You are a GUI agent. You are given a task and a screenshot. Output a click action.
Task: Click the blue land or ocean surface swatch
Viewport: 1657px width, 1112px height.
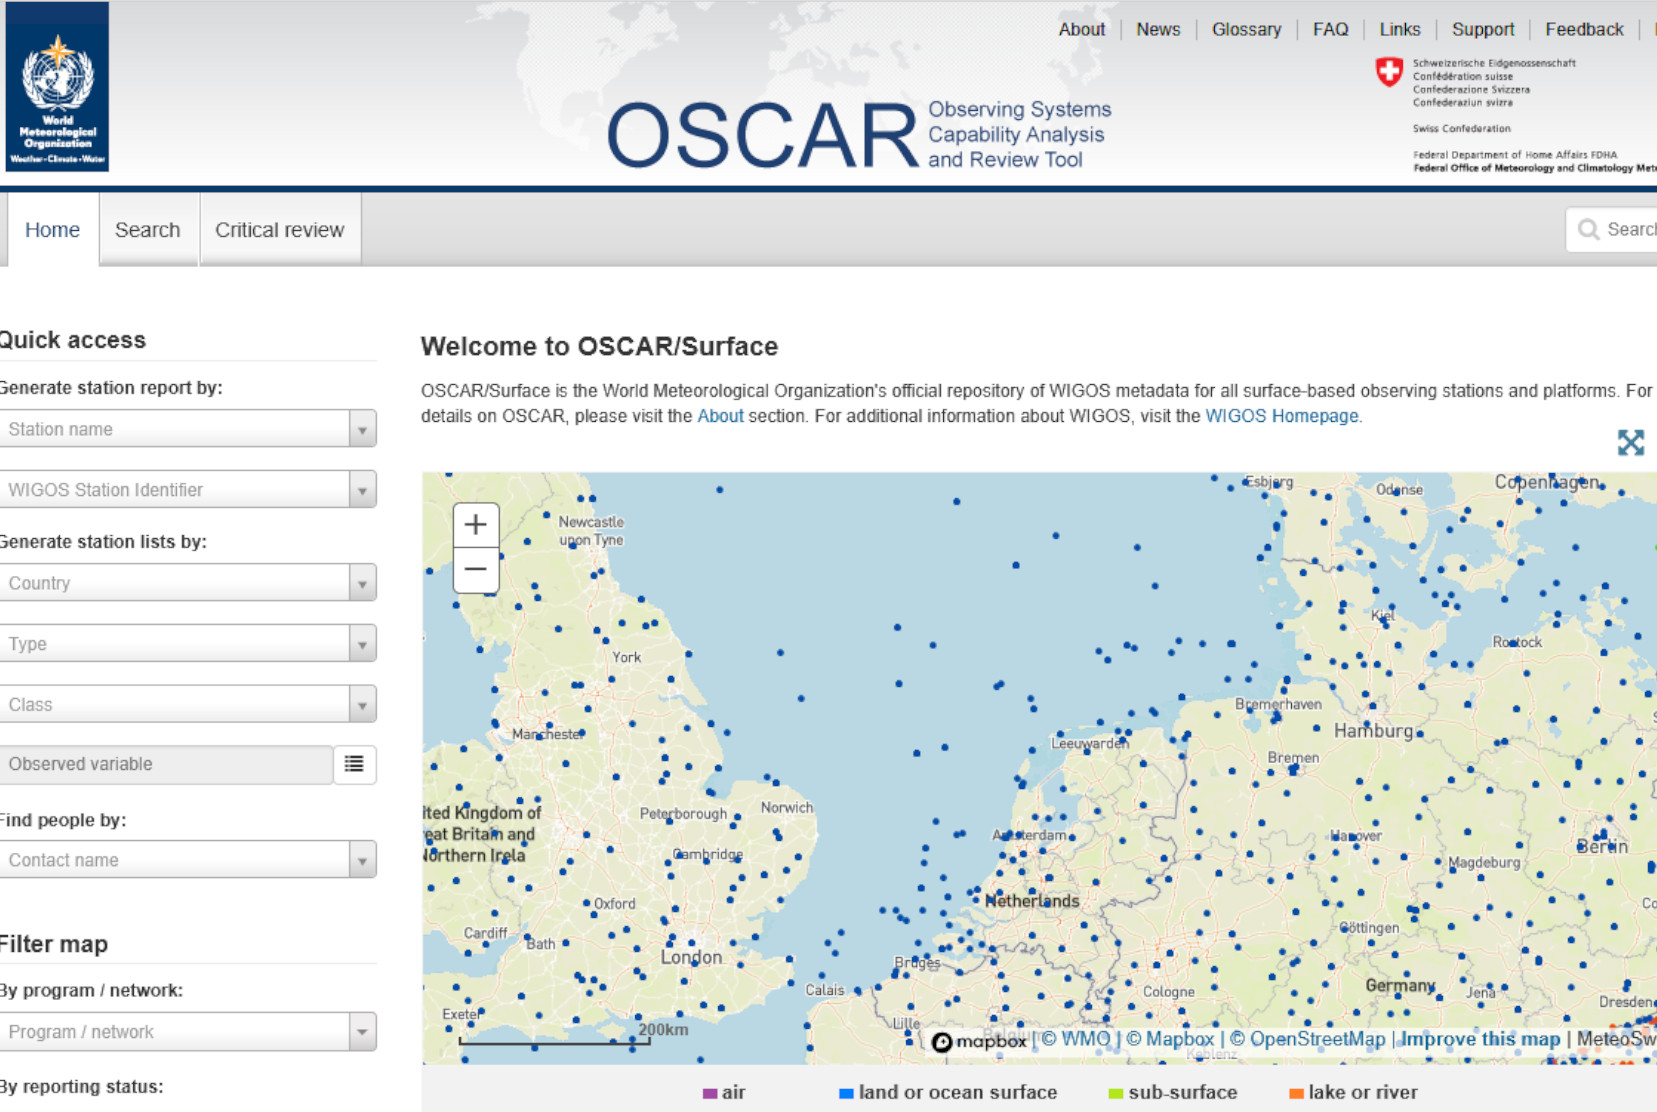click(846, 1093)
